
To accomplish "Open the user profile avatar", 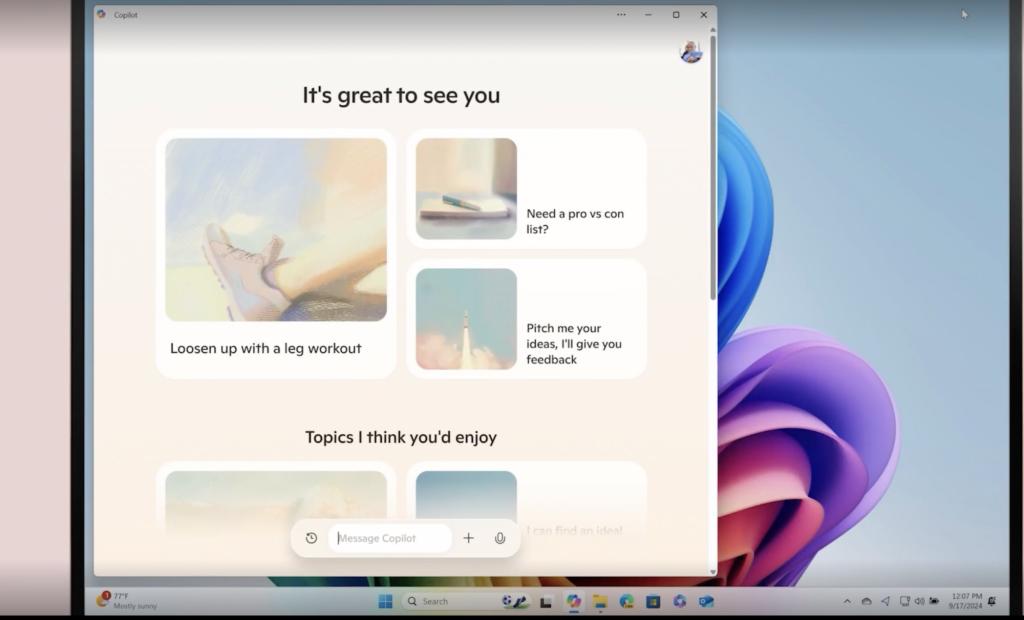I will [x=691, y=52].
